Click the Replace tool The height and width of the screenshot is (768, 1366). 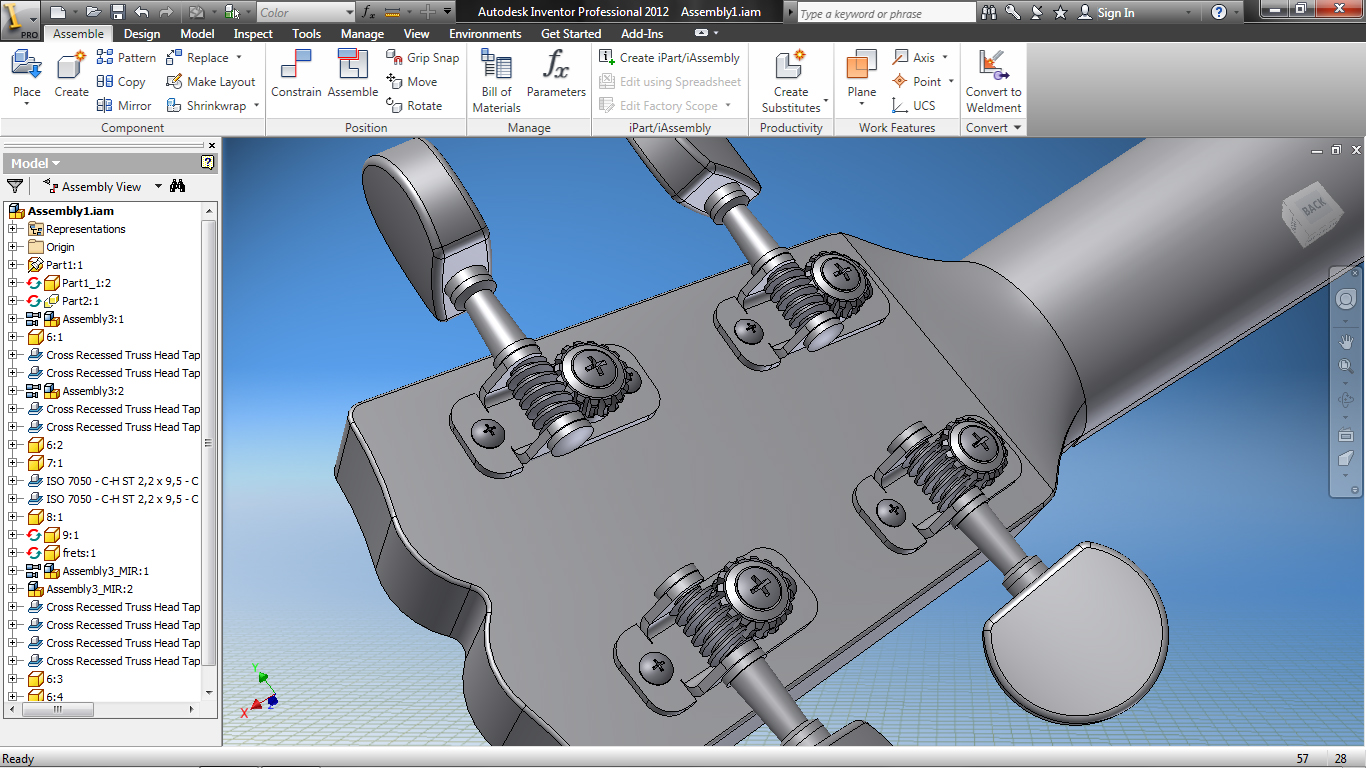click(204, 58)
